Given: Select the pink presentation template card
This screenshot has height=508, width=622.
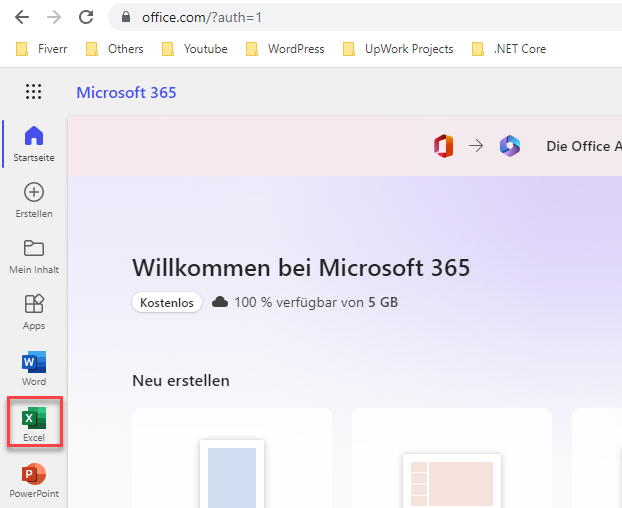Looking at the screenshot, I should point(452,458).
